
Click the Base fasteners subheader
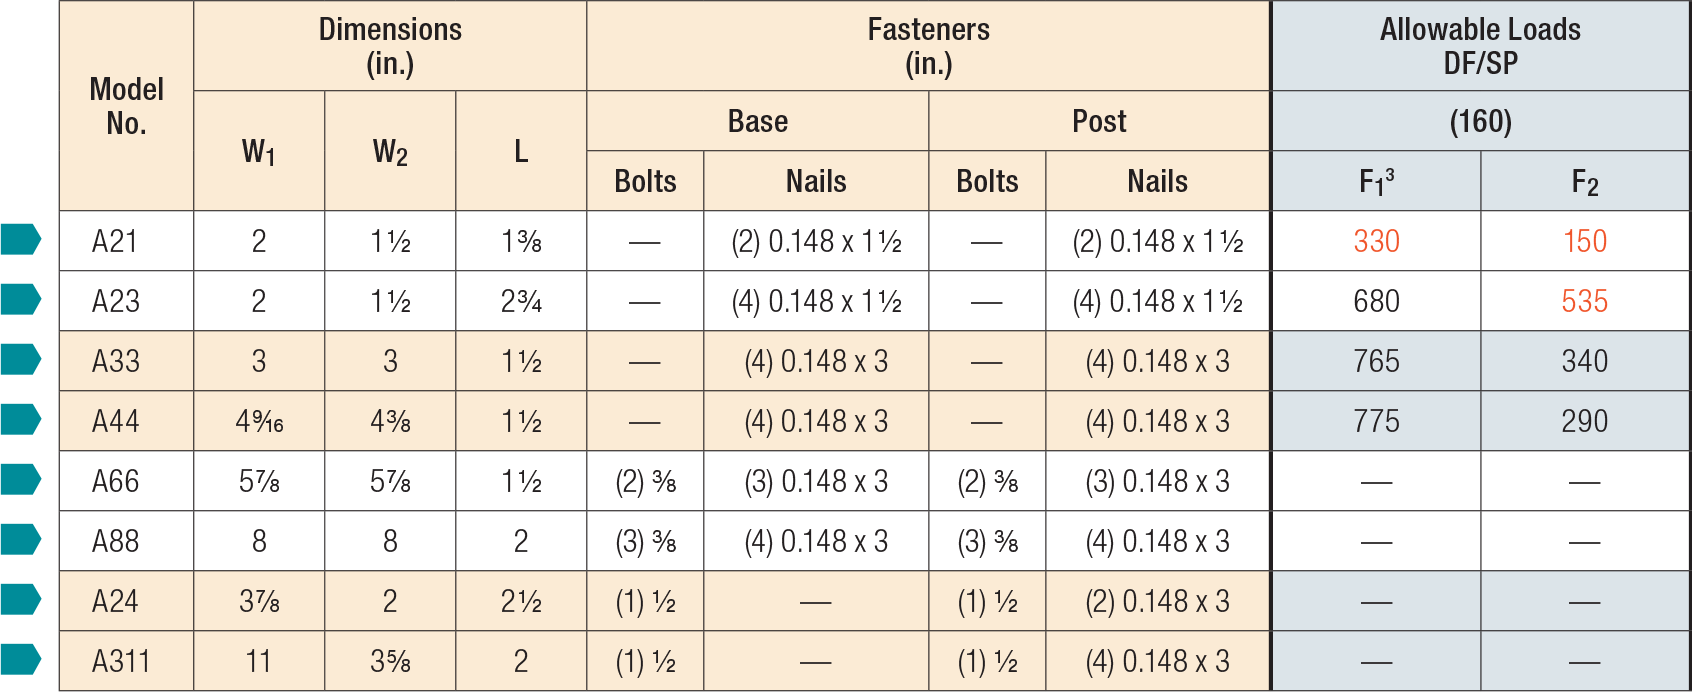click(757, 121)
